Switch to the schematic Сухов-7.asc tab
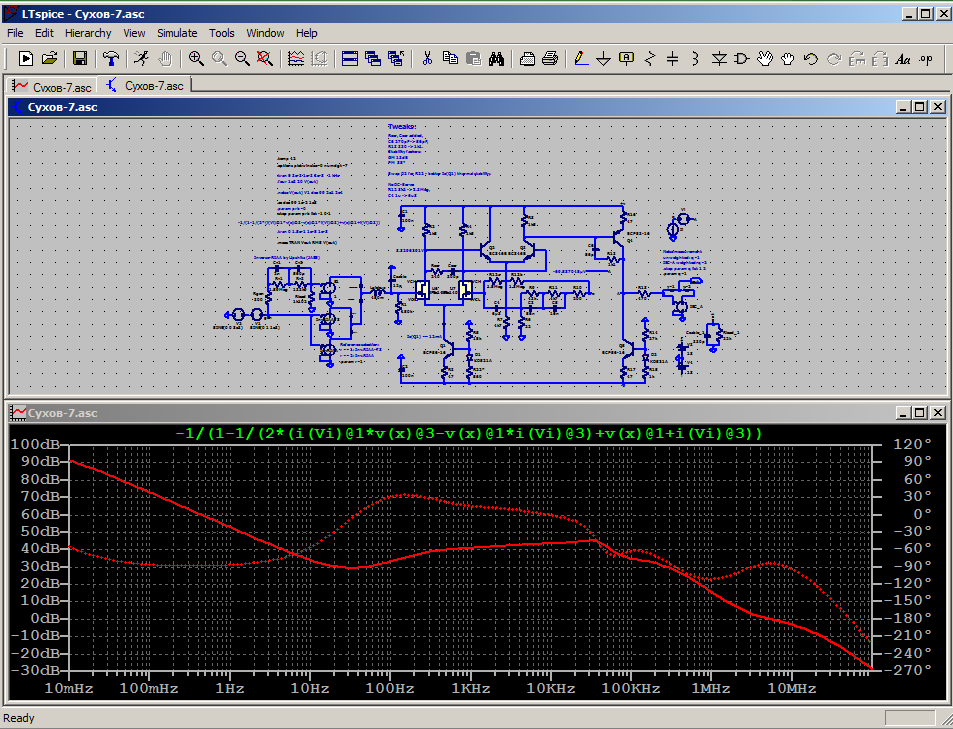 (x=146, y=86)
